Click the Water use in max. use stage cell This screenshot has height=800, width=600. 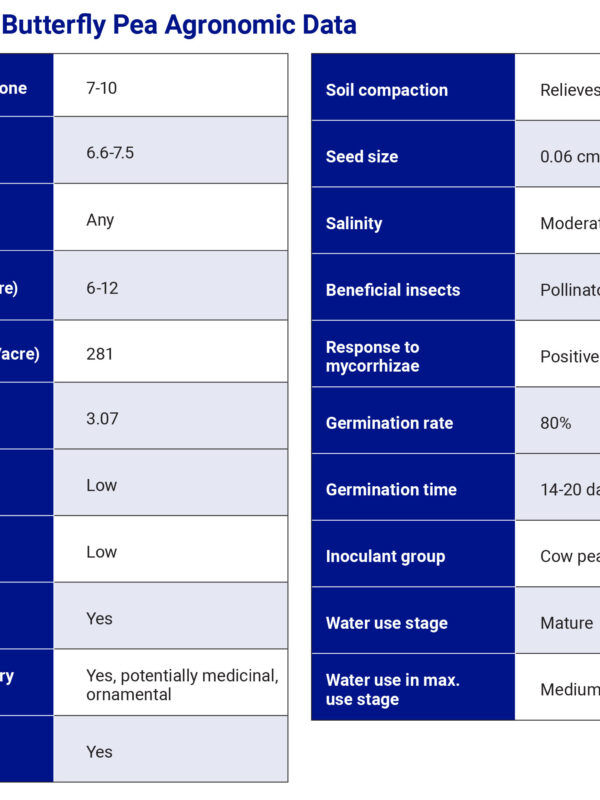point(392,689)
